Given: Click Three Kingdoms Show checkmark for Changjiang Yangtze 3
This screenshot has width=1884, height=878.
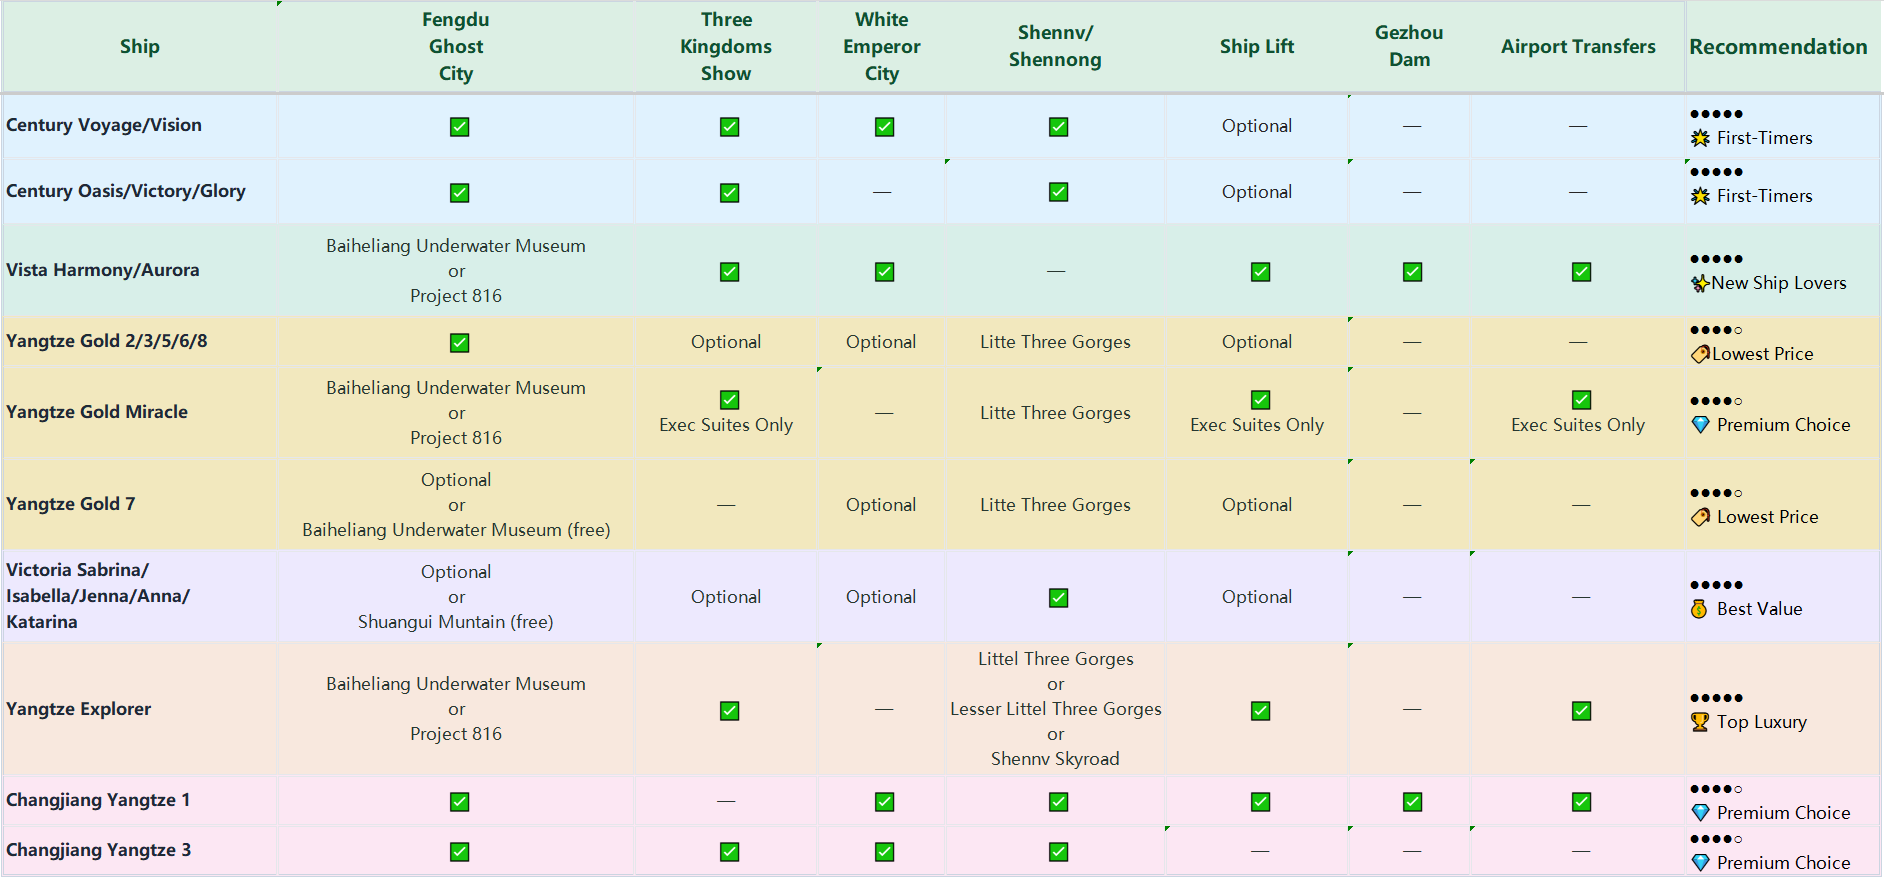Looking at the screenshot, I should [729, 852].
